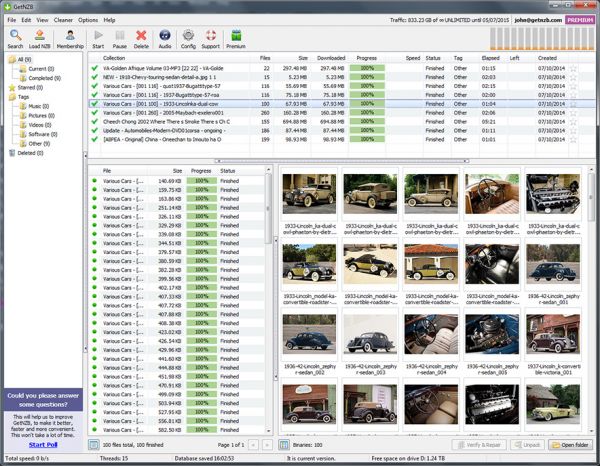Click the green Premium gift icon

(x=236, y=38)
